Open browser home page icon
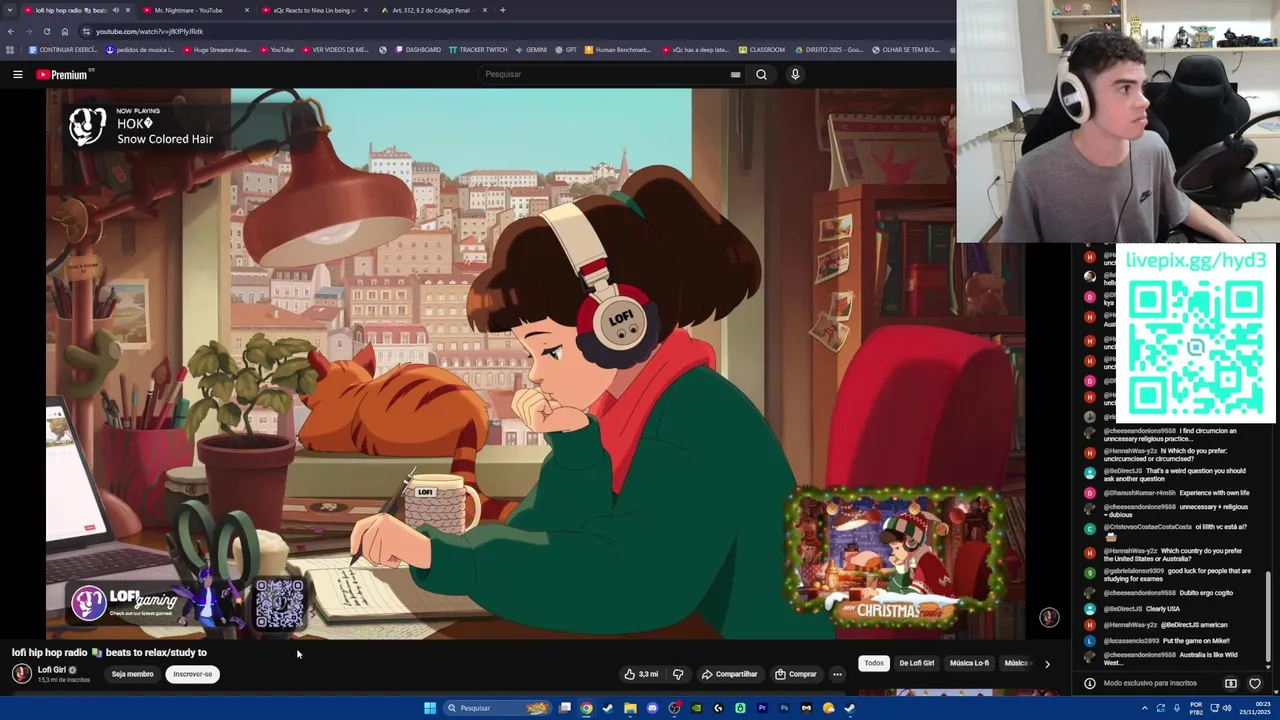The image size is (1280, 720). click(65, 31)
